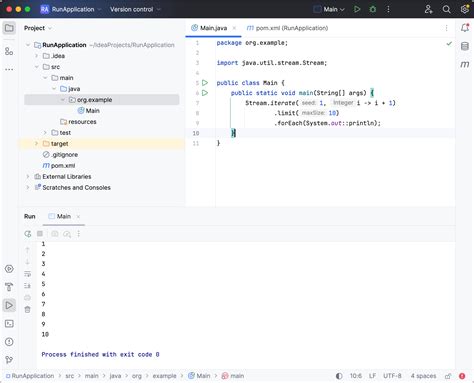Collapse the java folder arrow
474x383 pixels.
click(54, 89)
